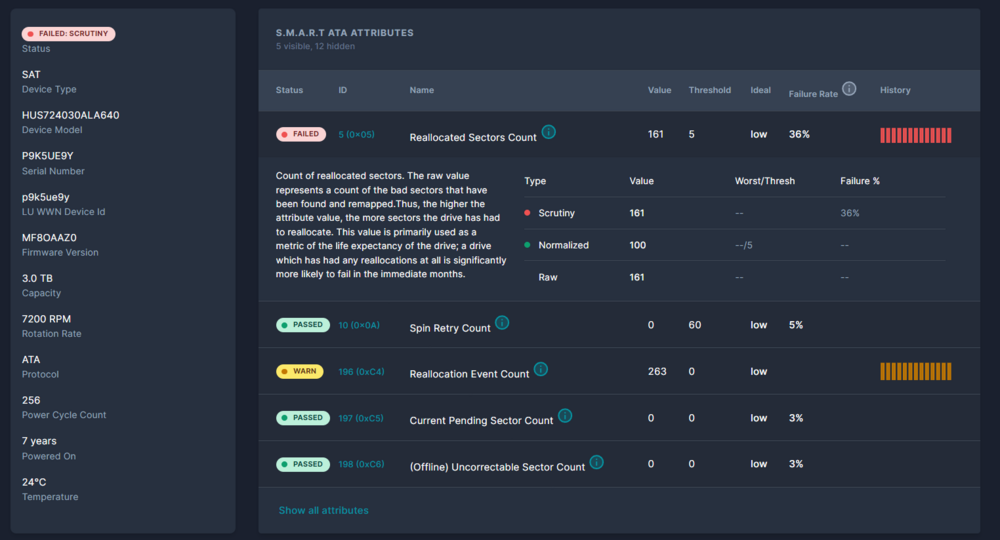Screen dimensions: 1000x540
Task: Click the Ideal column header
Action: [760, 90]
